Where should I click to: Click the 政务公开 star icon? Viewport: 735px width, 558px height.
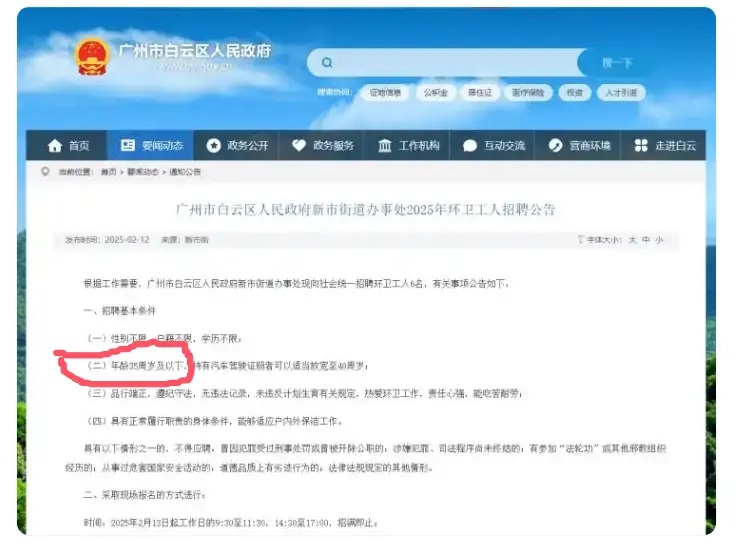coord(213,146)
